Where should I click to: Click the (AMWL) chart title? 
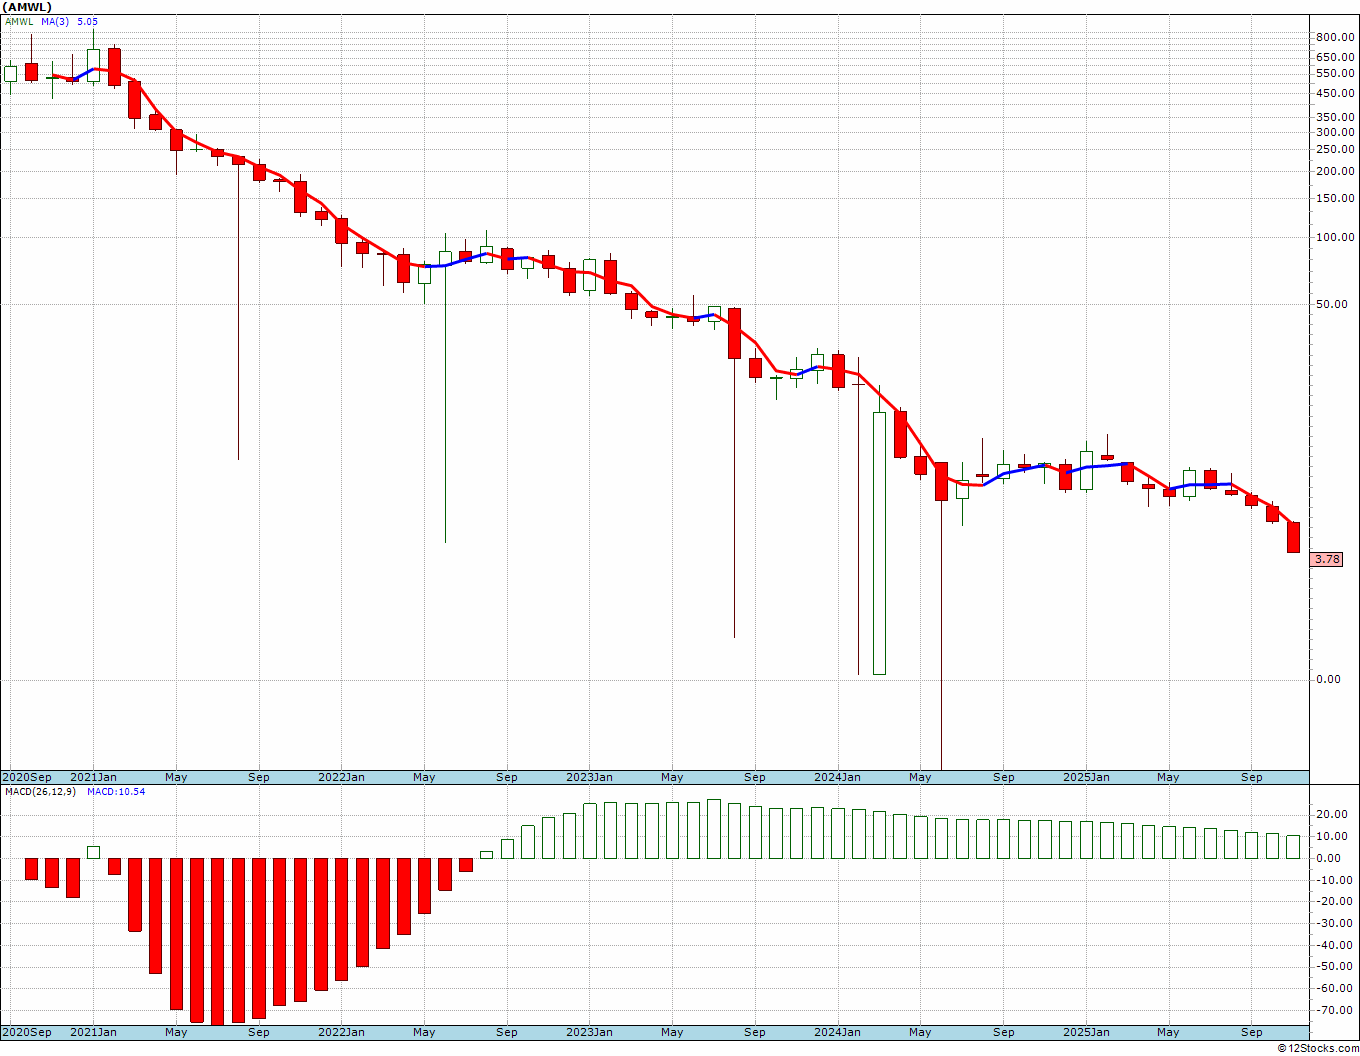[28, 7]
